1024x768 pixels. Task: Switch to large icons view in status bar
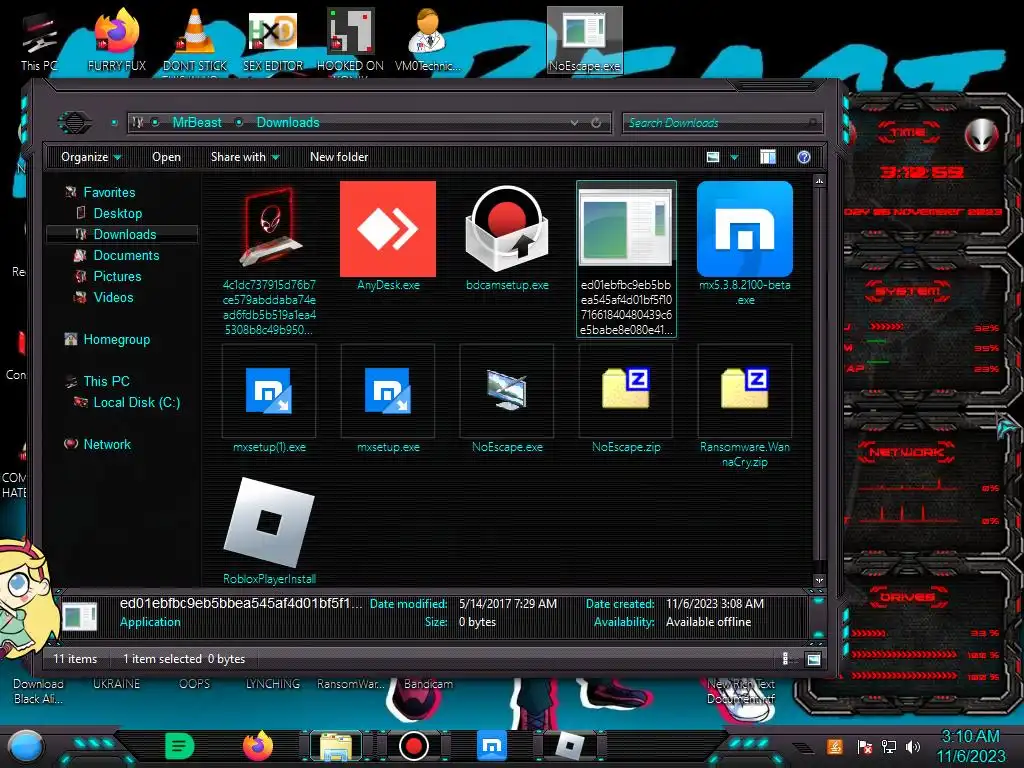click(813, 659)
